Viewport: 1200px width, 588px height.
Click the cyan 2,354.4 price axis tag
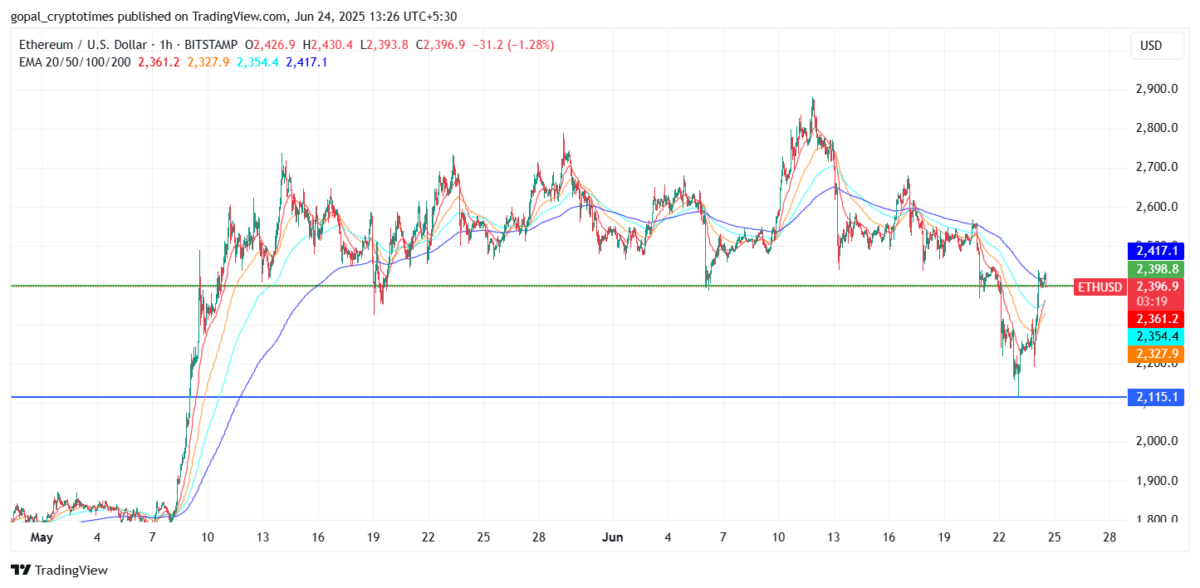tap(1156, 336)
